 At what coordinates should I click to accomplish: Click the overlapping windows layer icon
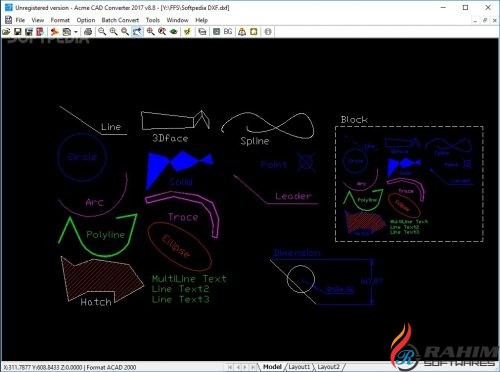point(202,32)
